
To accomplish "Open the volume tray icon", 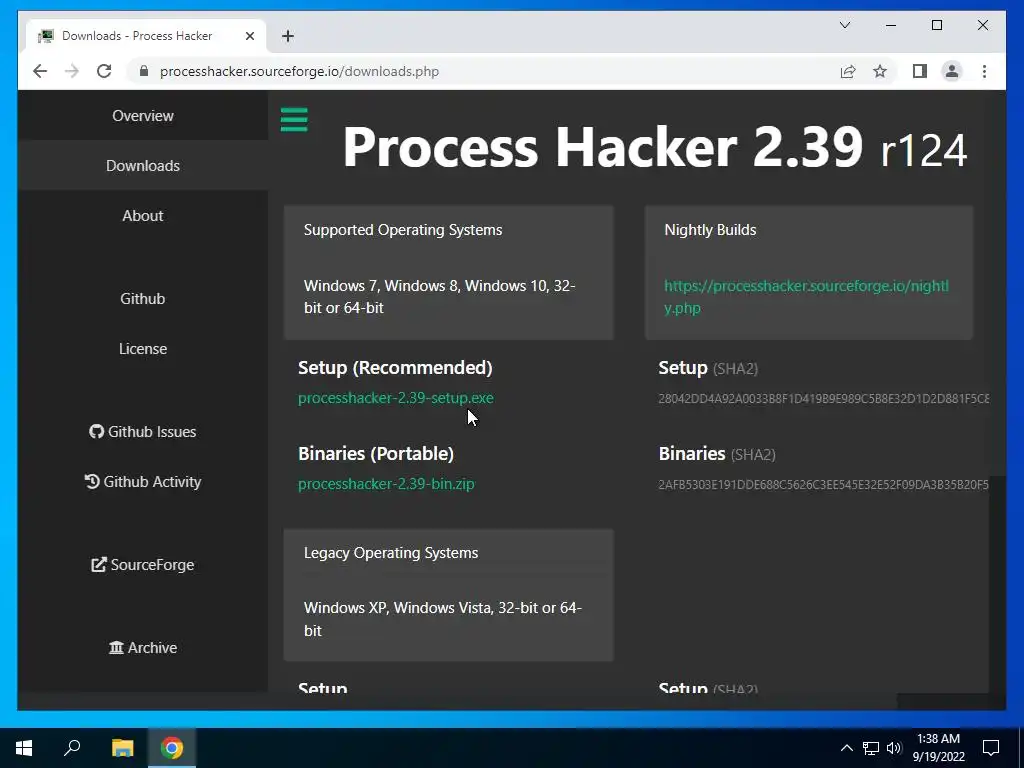I will point(894,748).
